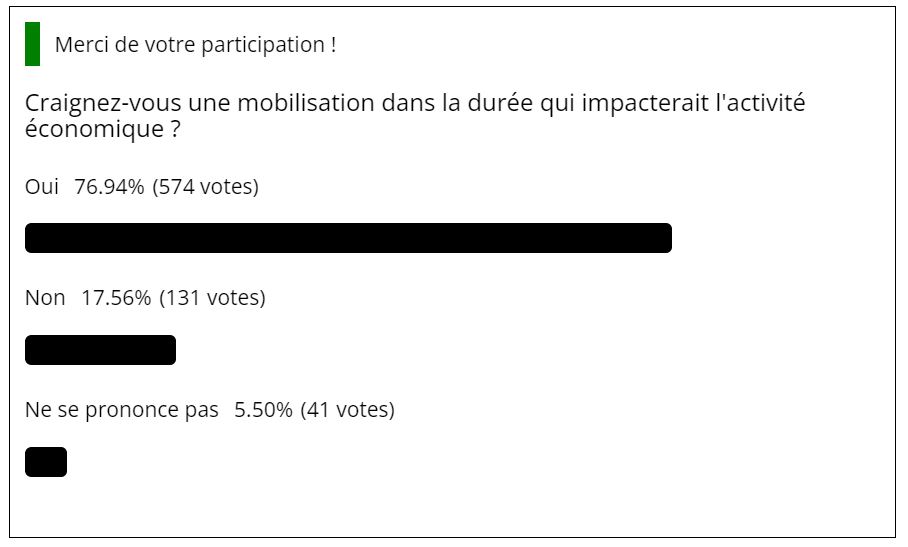Click the 'Merci de votre participation !' text
This screenshot has height=547, width=908.
click(x=196, y=45)
